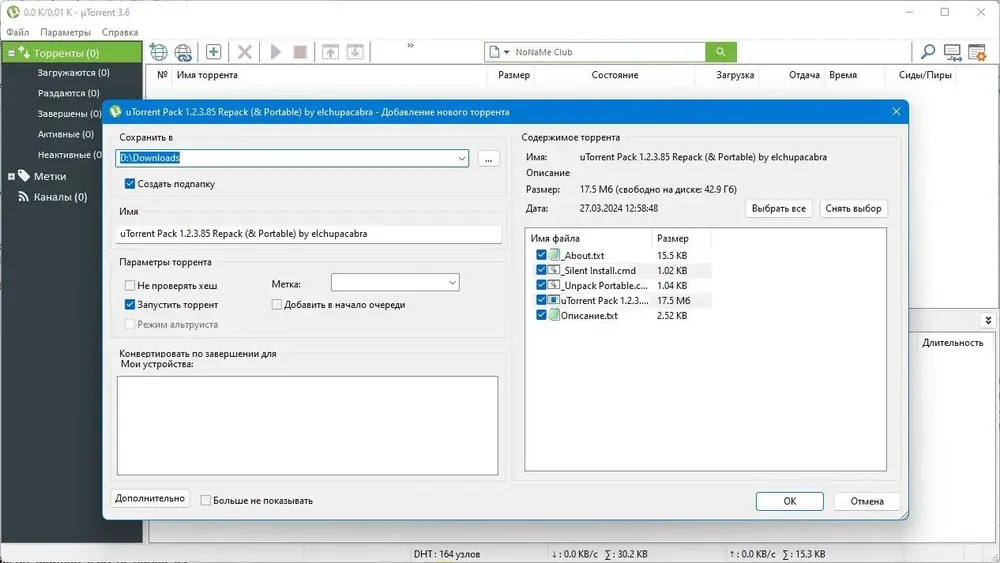Open the Параметры menu
Viewport: 1000px width, 563px height.
point(65,32)
